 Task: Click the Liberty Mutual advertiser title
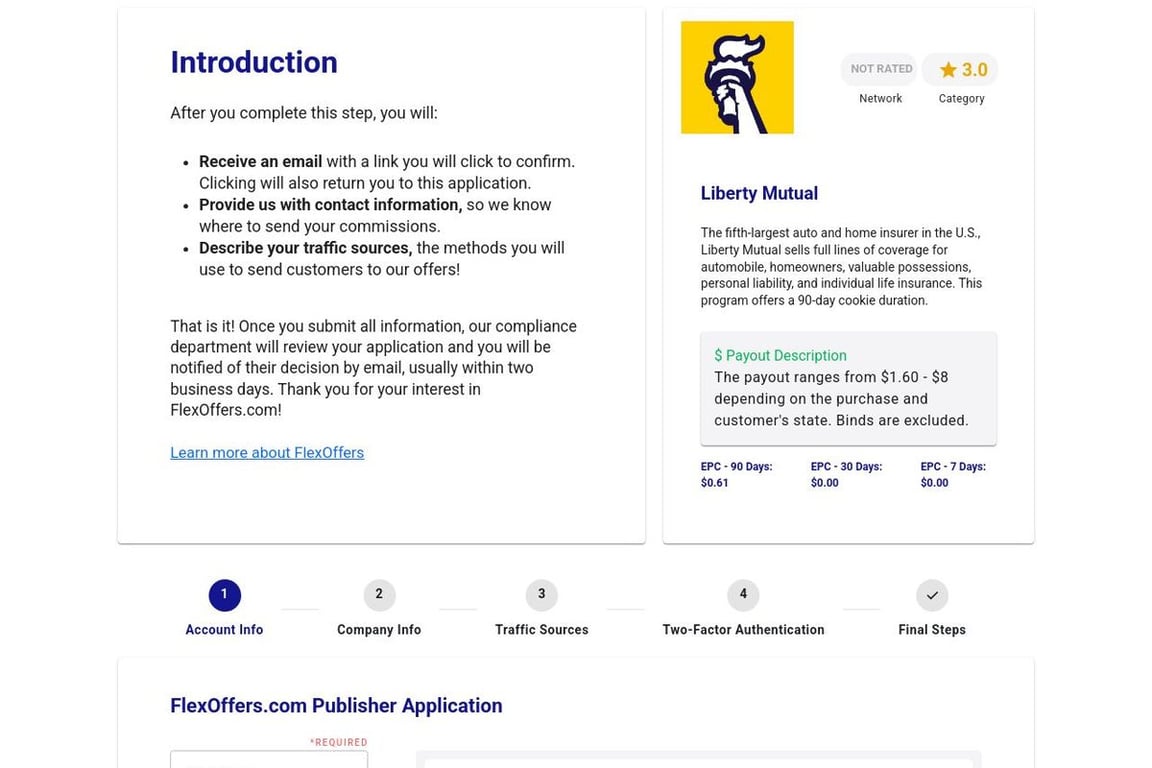[759, 194]
